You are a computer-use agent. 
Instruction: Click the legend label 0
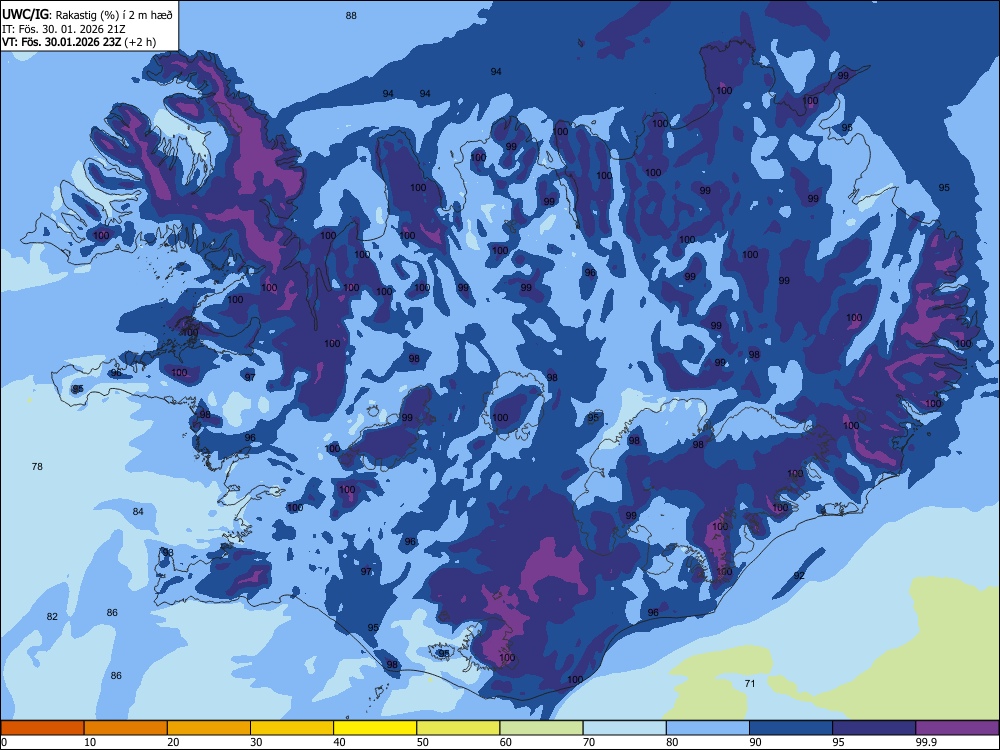(x=4, y=742)
